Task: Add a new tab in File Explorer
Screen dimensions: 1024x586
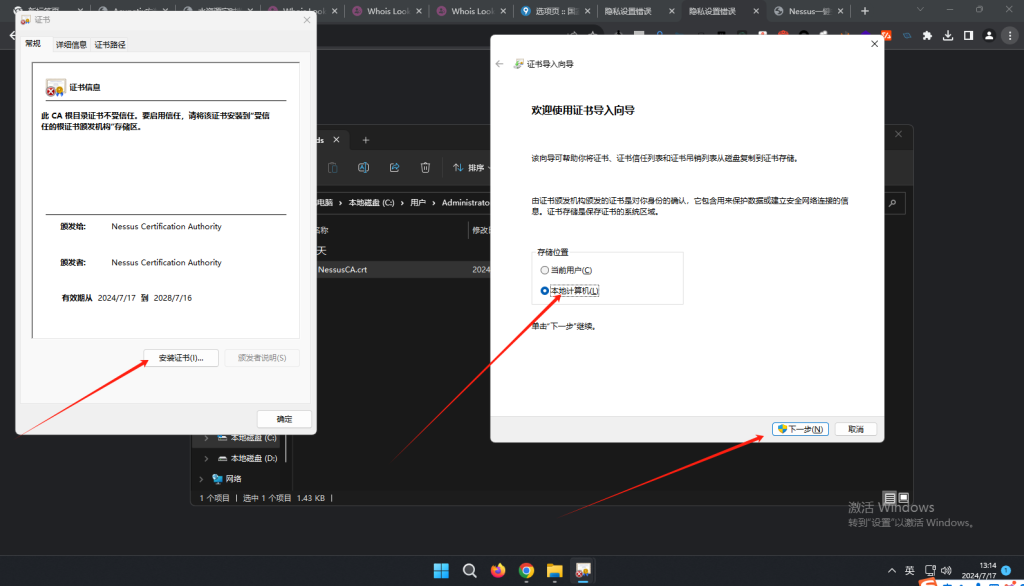Action: (x=366, y=140)
